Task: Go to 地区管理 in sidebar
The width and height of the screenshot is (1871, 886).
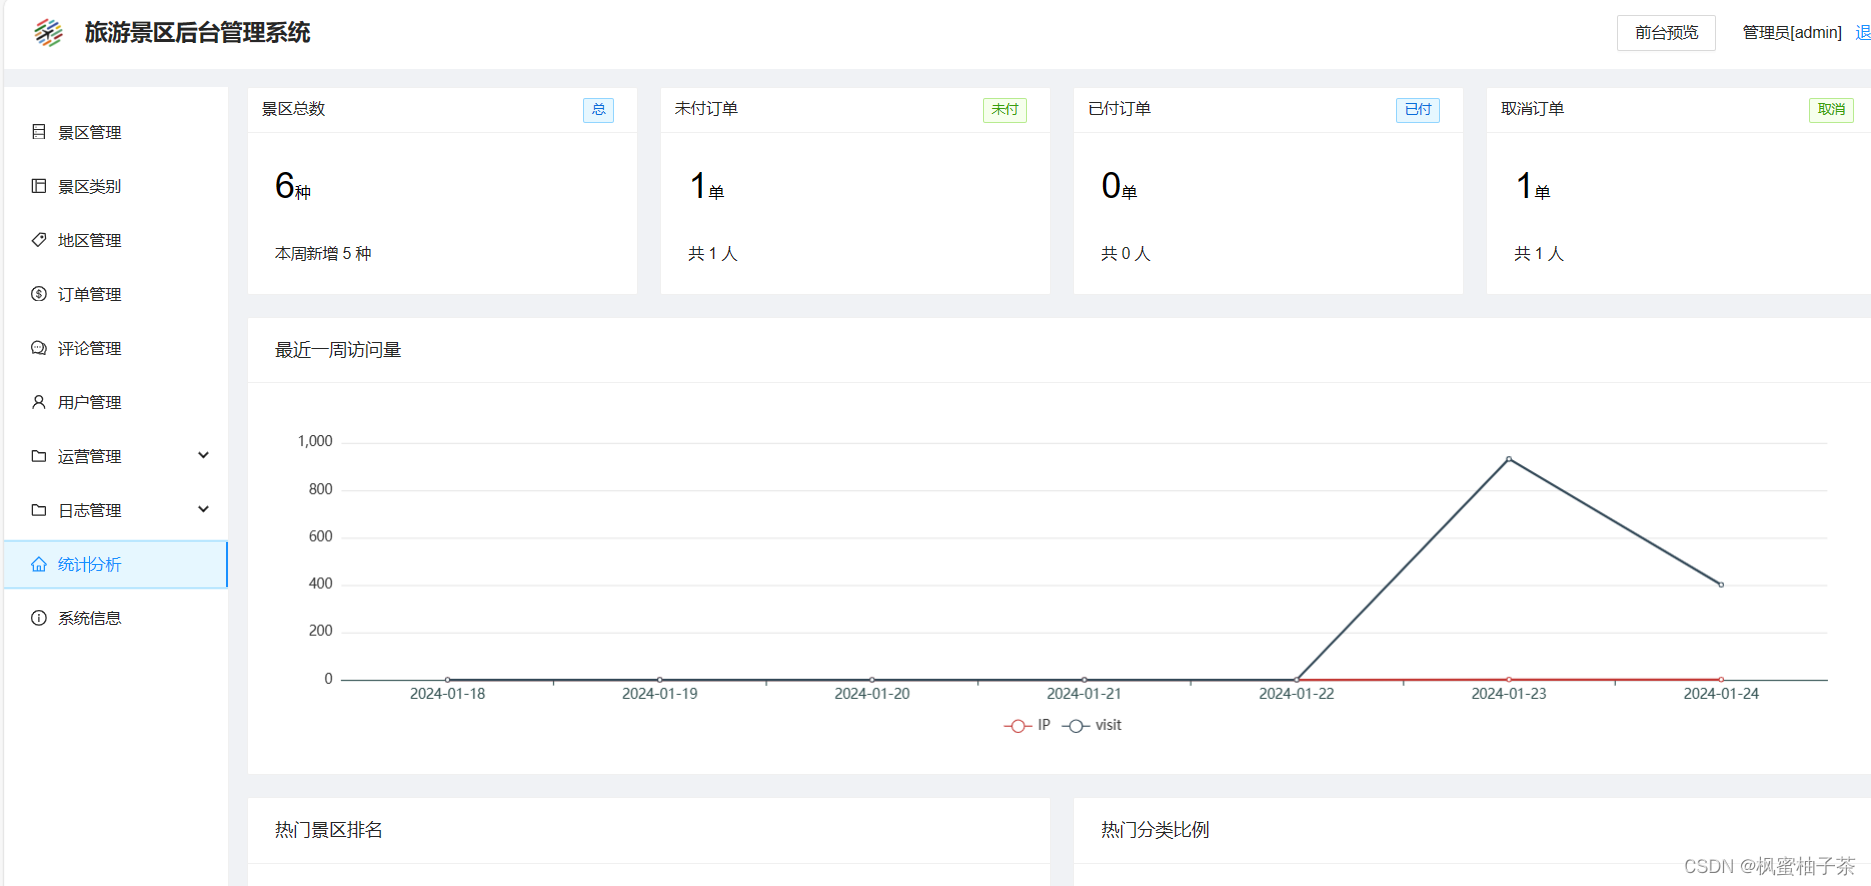Action: (116, 240)
